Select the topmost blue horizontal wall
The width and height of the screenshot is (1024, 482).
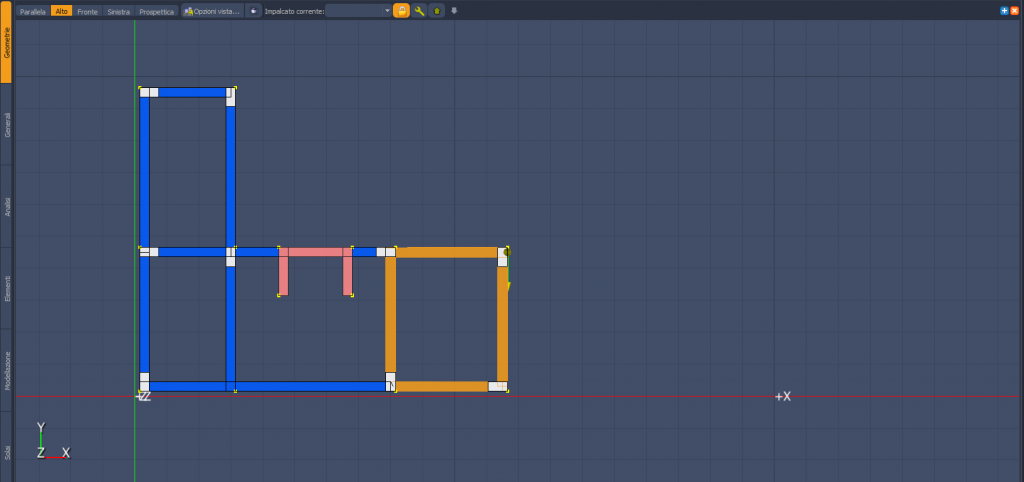point(192,92)
